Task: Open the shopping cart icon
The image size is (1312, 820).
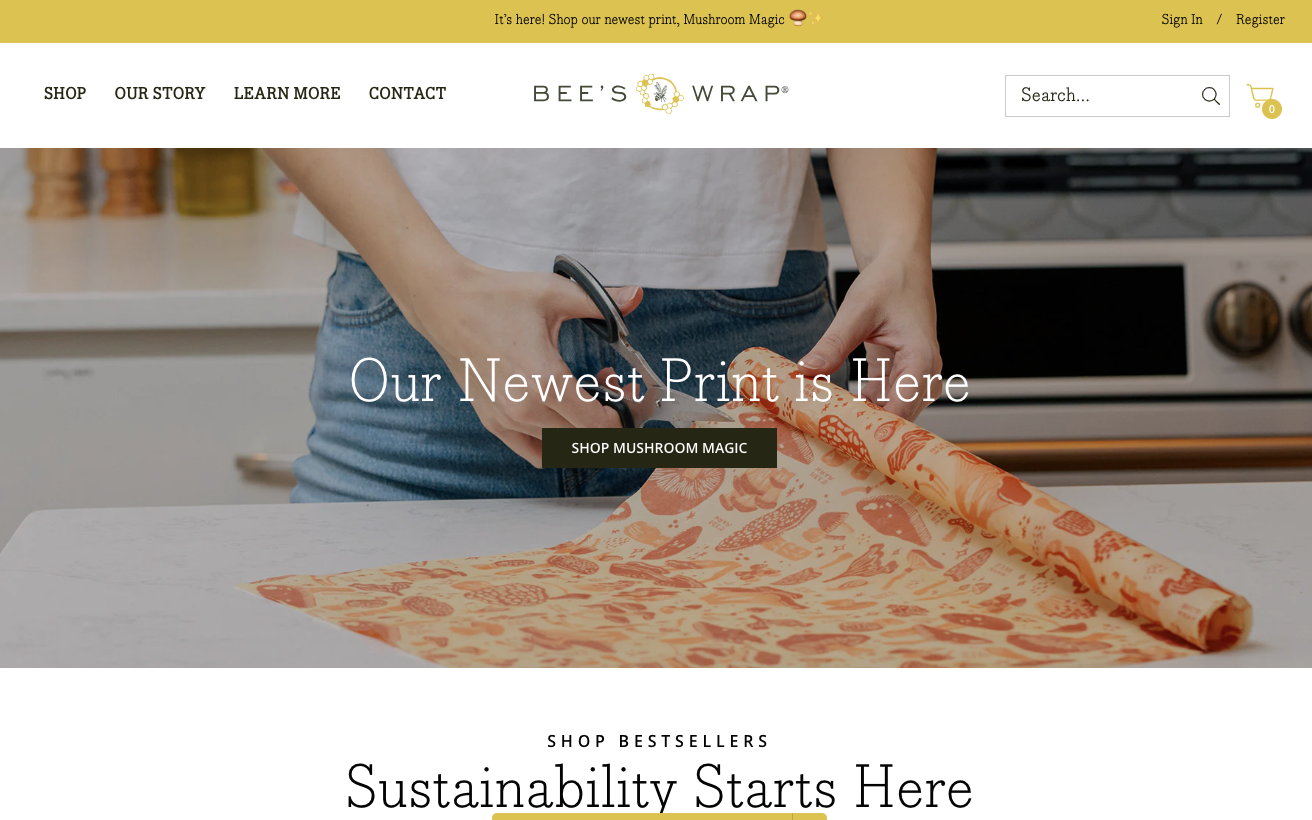Action: tap(1259, 96)
